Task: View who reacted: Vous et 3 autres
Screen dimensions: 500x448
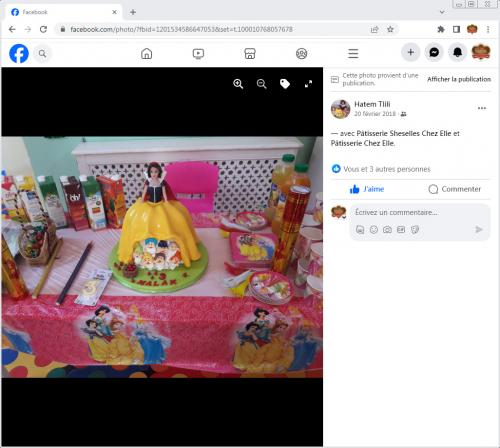Action: pos(387,169)
